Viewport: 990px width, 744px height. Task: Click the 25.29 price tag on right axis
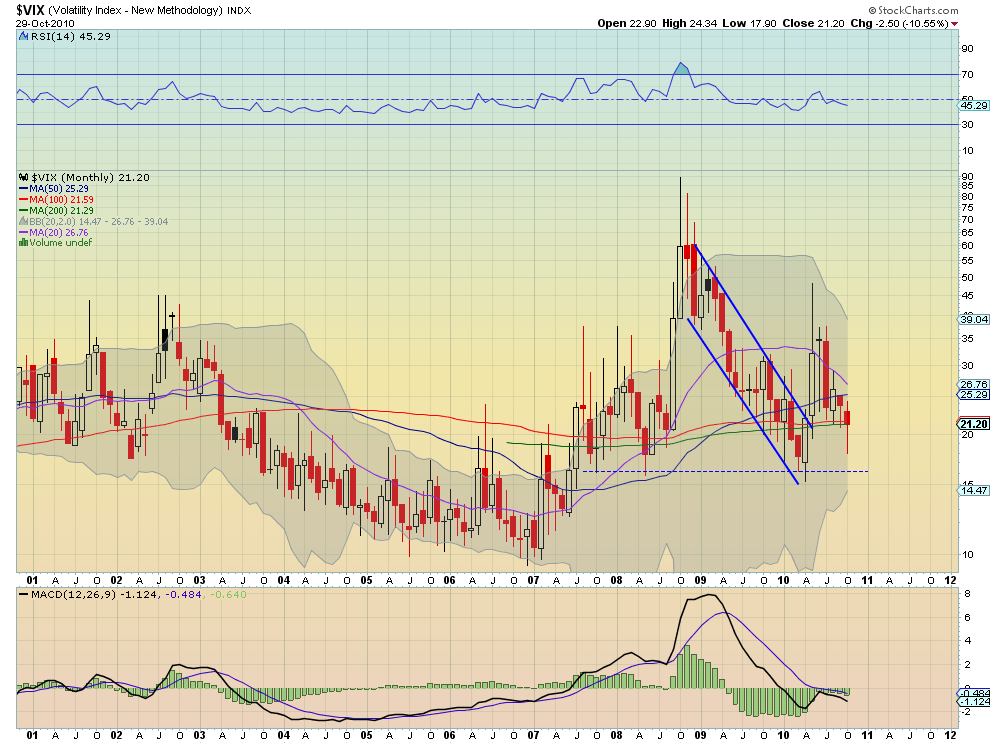(x=974, y=395)
